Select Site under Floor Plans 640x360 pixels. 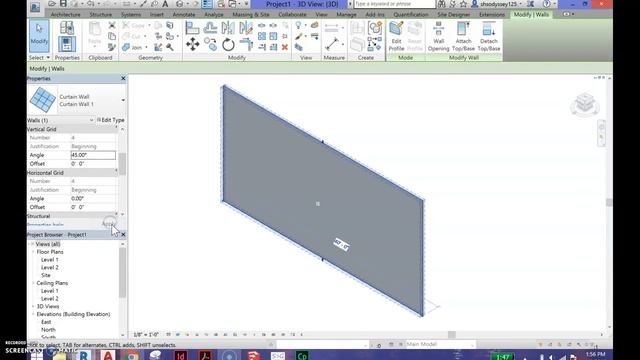tap(46, 275)
